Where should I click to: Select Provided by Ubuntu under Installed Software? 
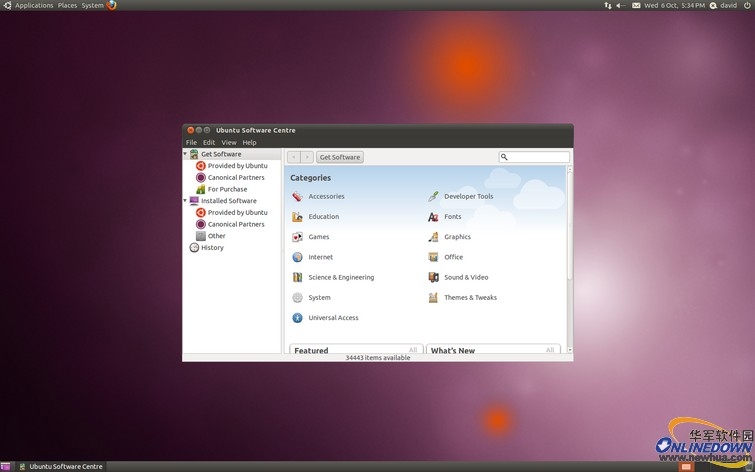pos(237,212)
